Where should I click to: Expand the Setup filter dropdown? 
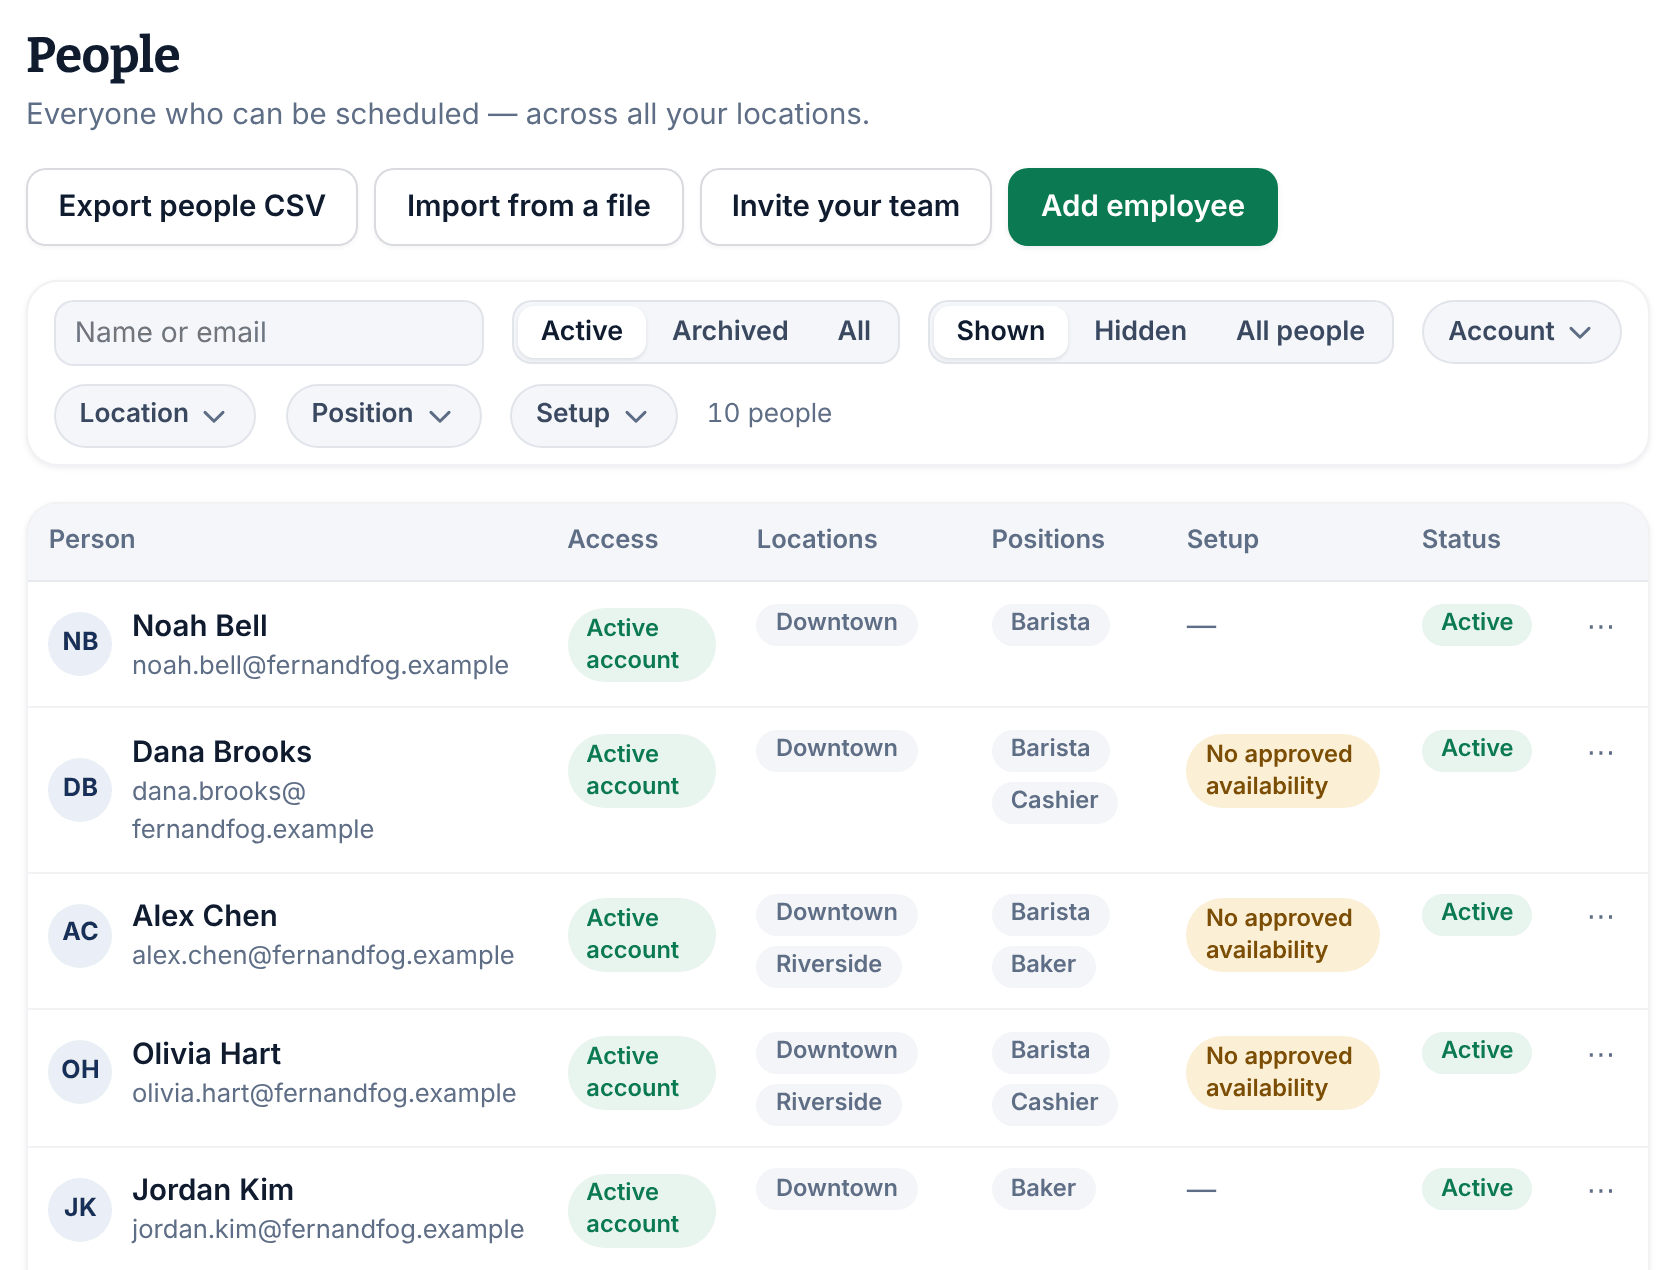click(593, 415)
